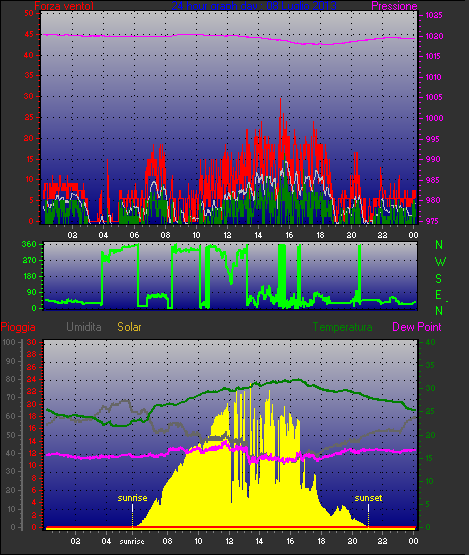469x555 pixels.
Task: Click the 'Forza vento' axis title
Action: 64,6
